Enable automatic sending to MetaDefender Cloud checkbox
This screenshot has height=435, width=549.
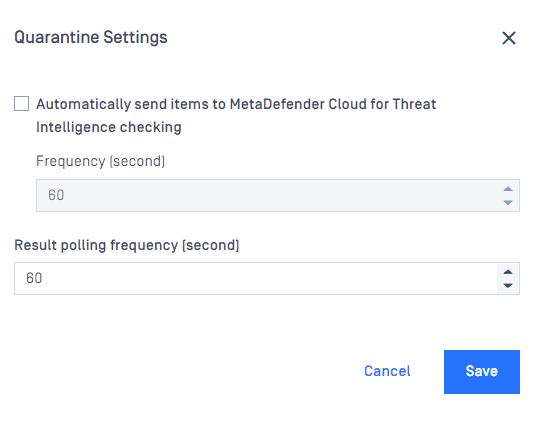click(x=21, y=104)
